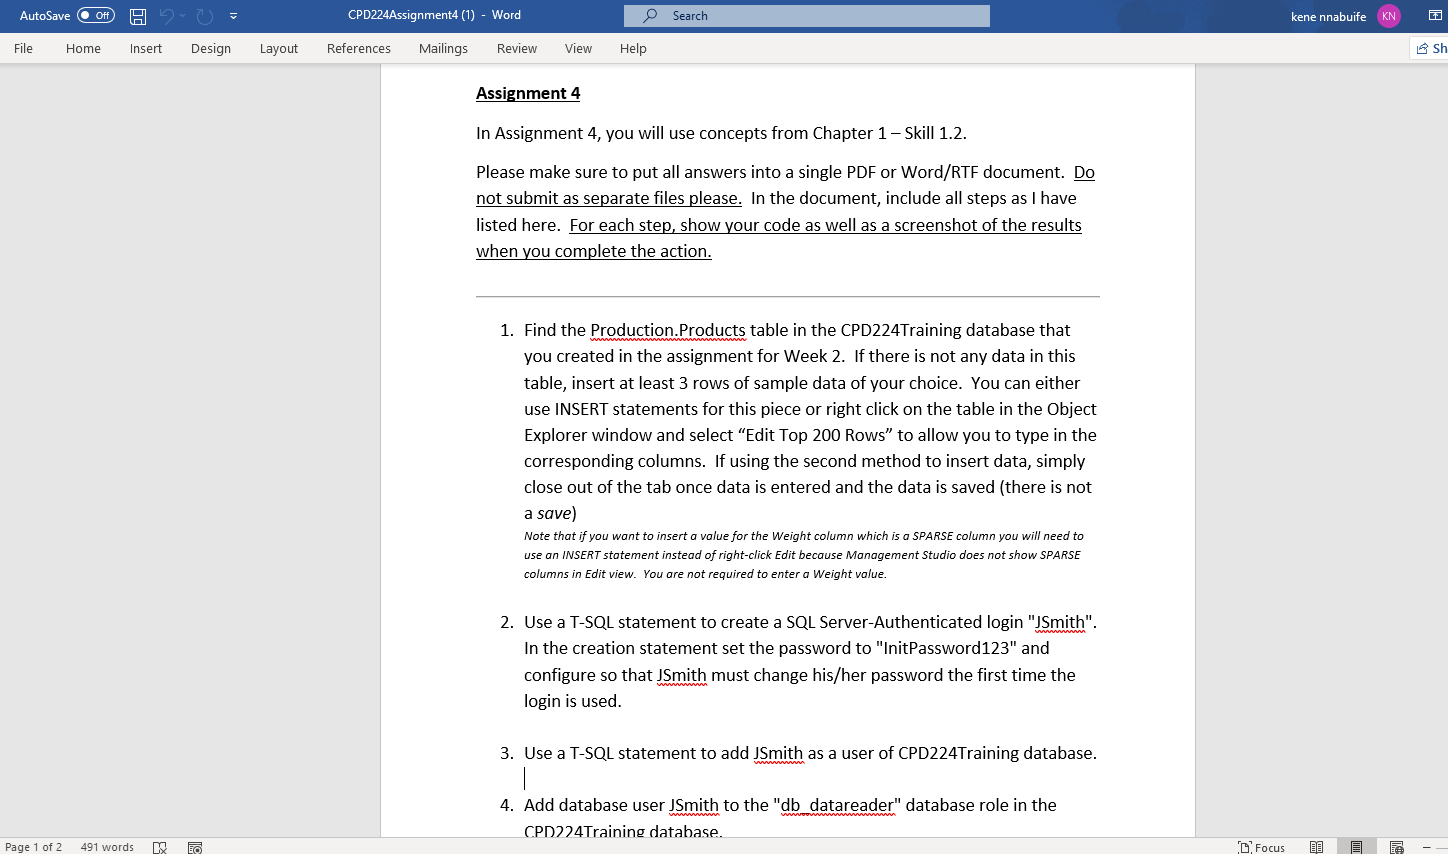This screenshot has height=854, width=1448.
Task: Switch to Read Mode using its status bar icon
Action: 1316,846
